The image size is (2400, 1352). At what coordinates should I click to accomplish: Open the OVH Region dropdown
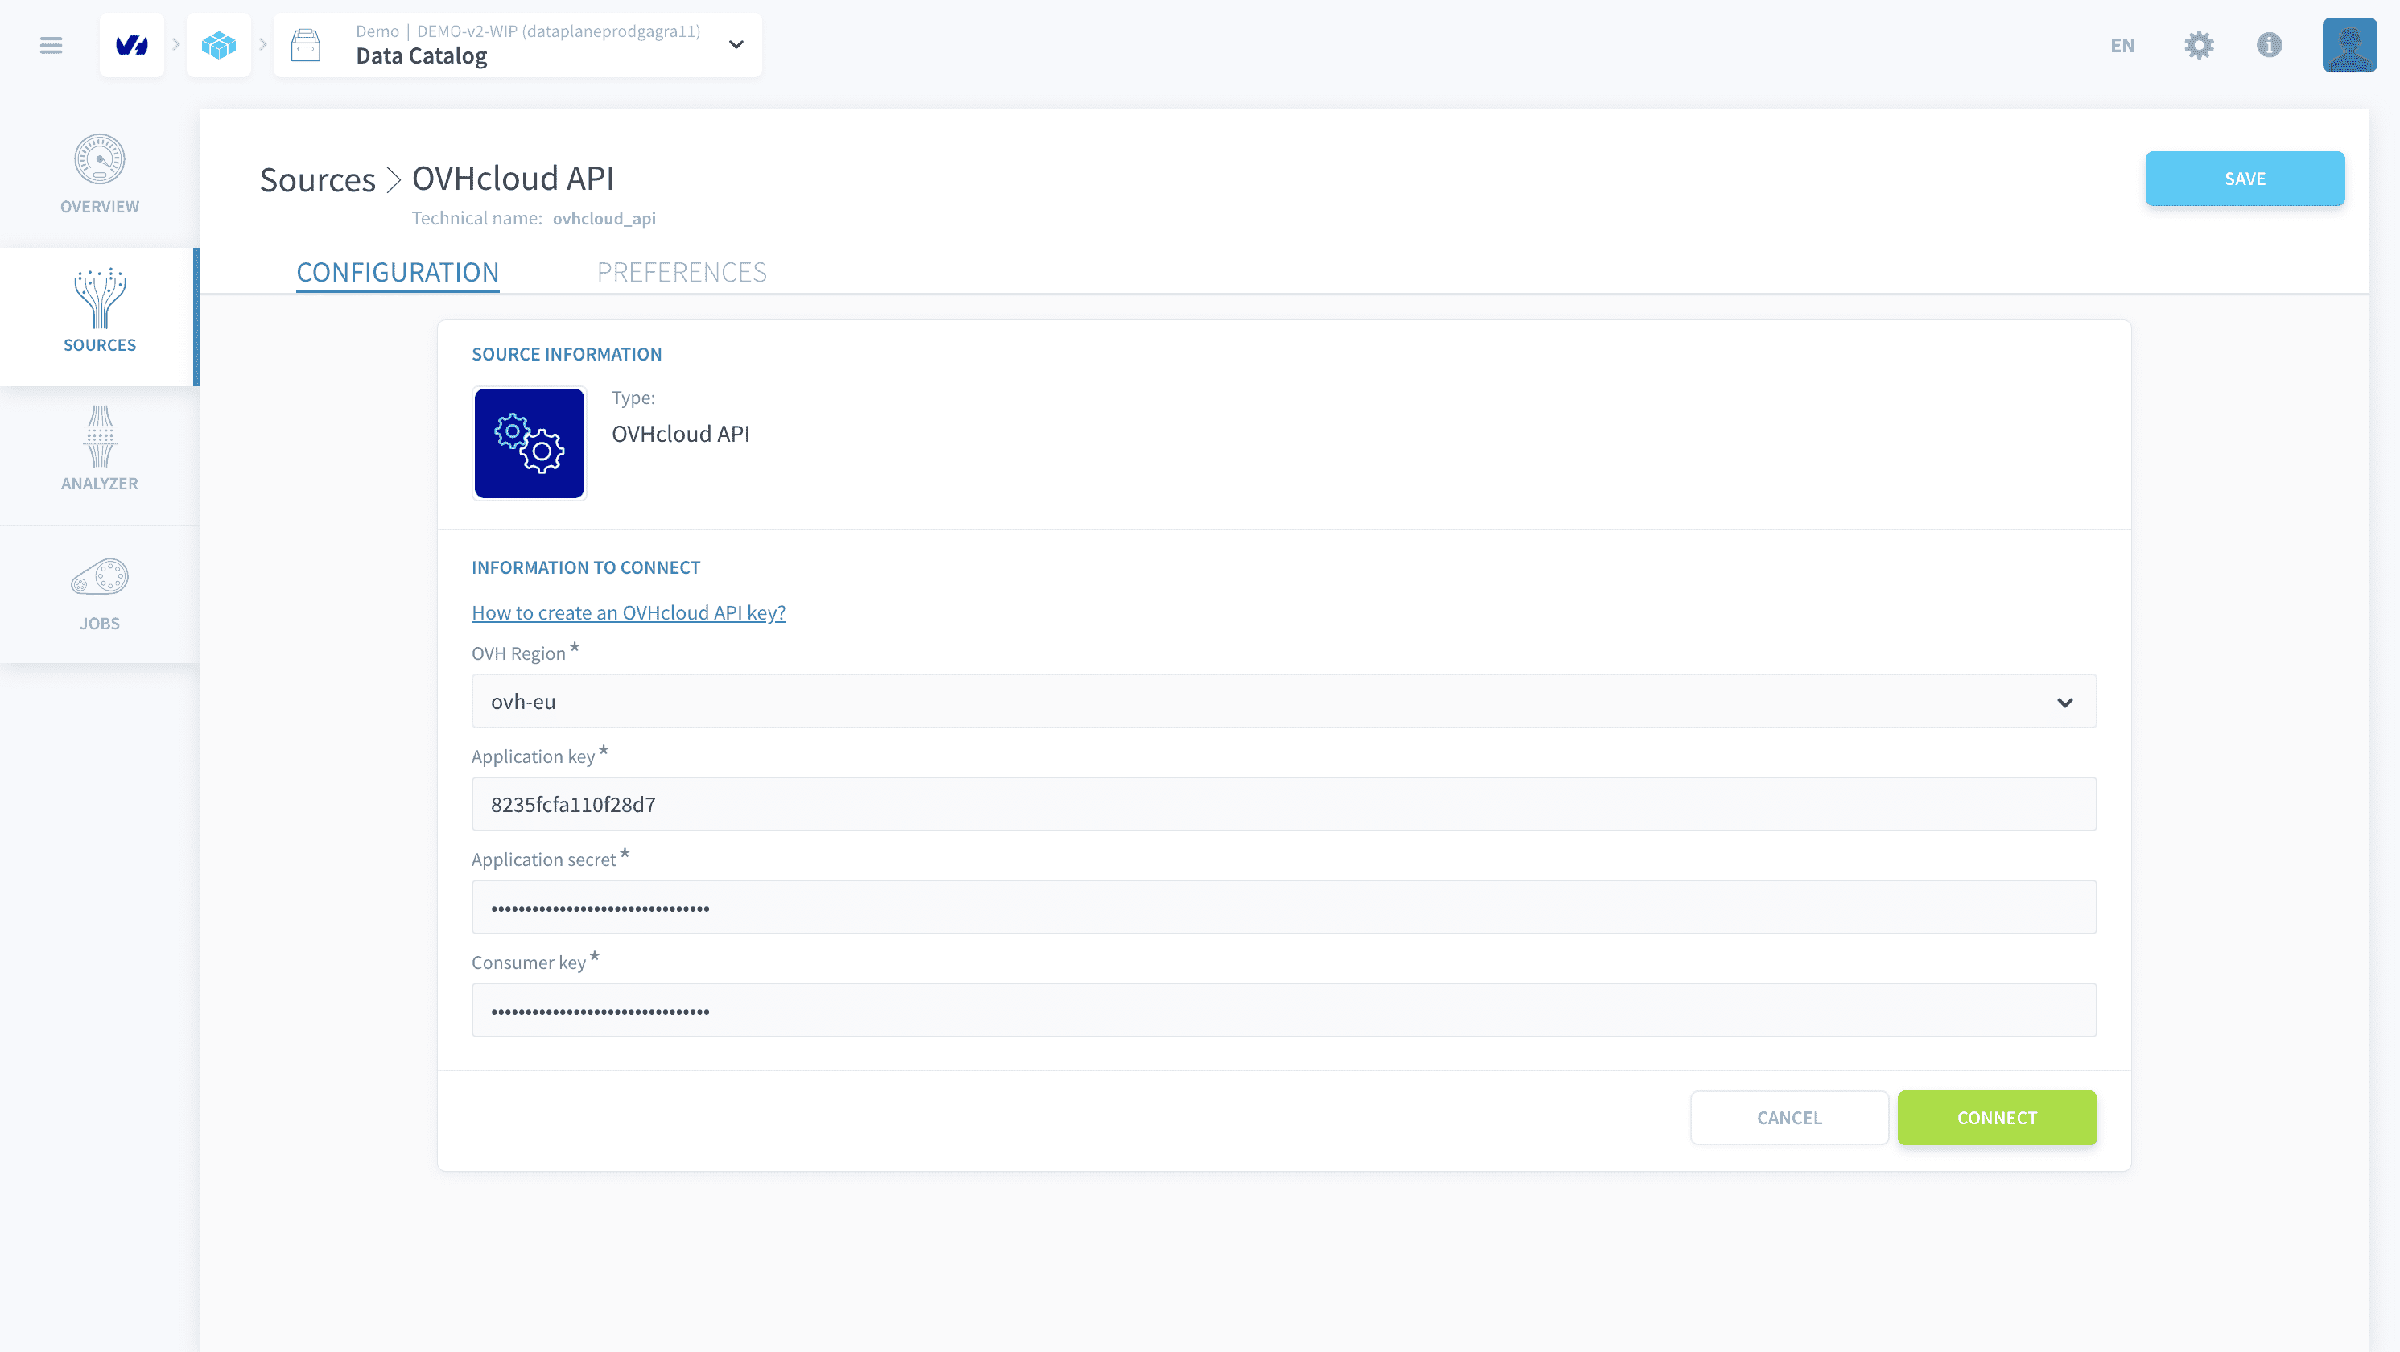pos(1284,702)
